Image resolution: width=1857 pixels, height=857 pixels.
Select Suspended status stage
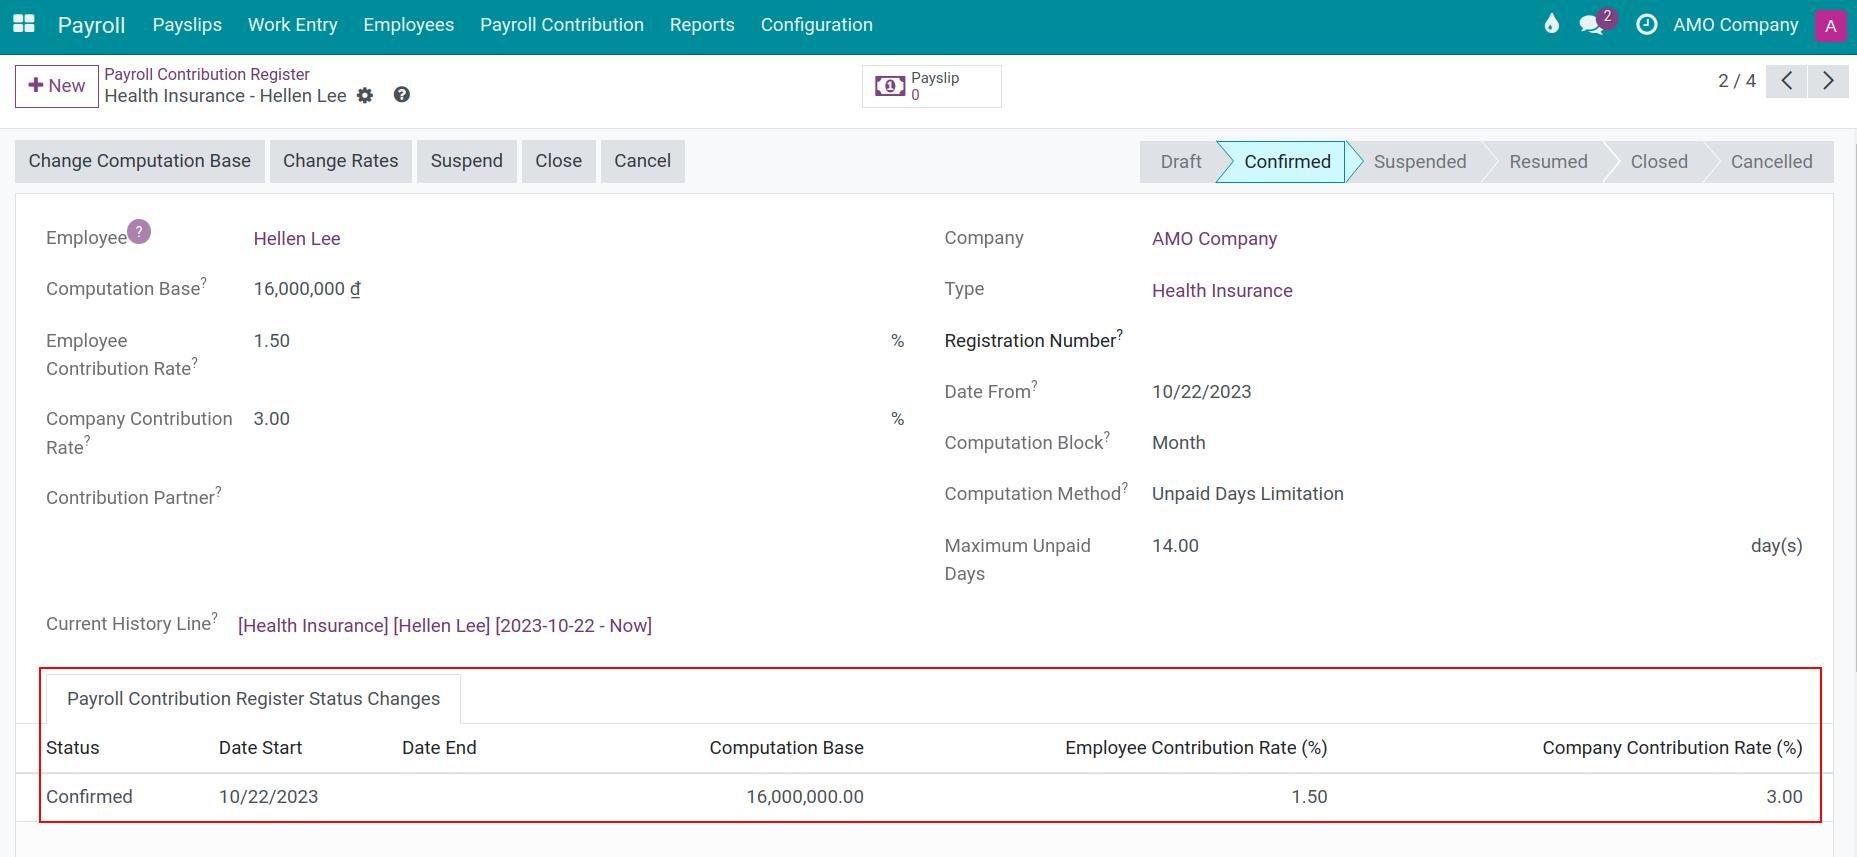tap(1419, 162)
